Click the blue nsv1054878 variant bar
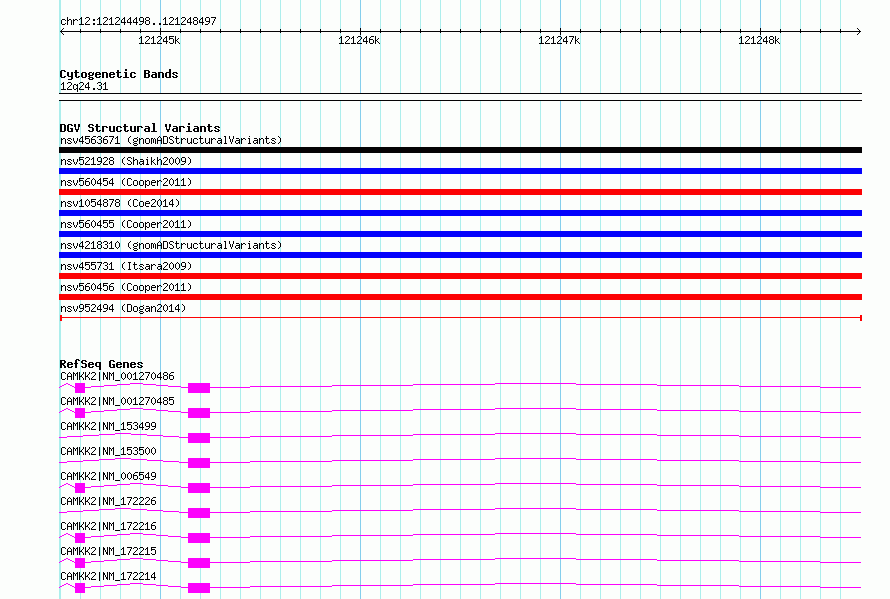Viewport: 890px width, 599px height. pyautogui.click(x=460, y=213)
